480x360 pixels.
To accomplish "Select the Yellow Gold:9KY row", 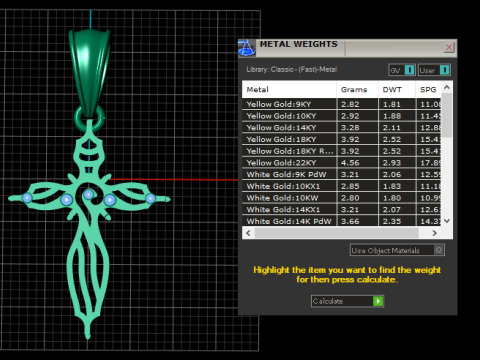I will 342,104.
